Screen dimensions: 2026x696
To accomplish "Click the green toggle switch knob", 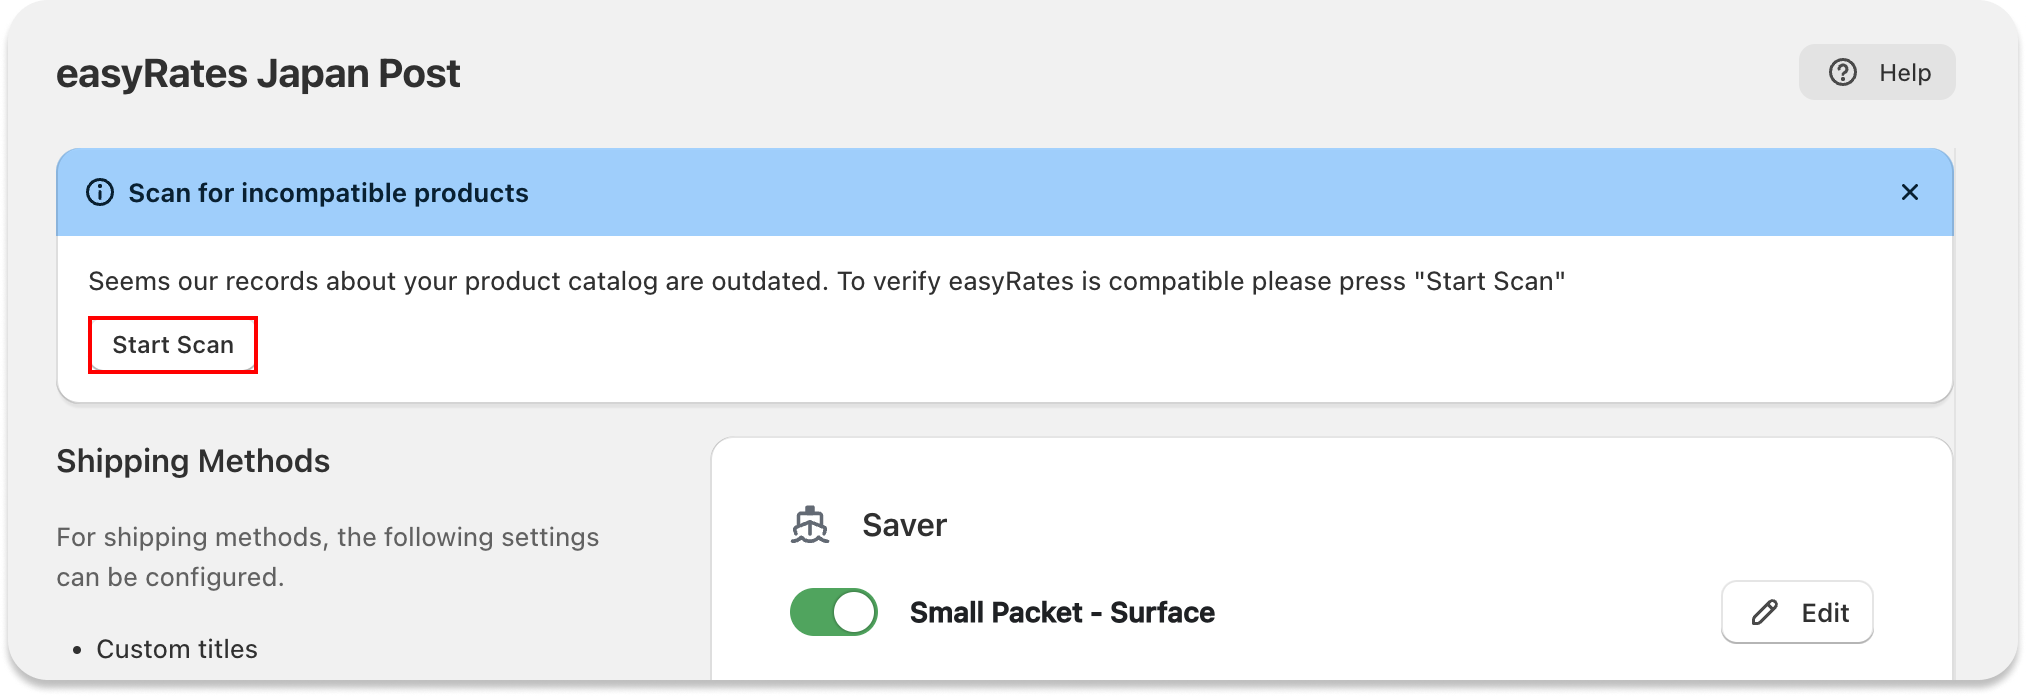I will pos(854,612).
